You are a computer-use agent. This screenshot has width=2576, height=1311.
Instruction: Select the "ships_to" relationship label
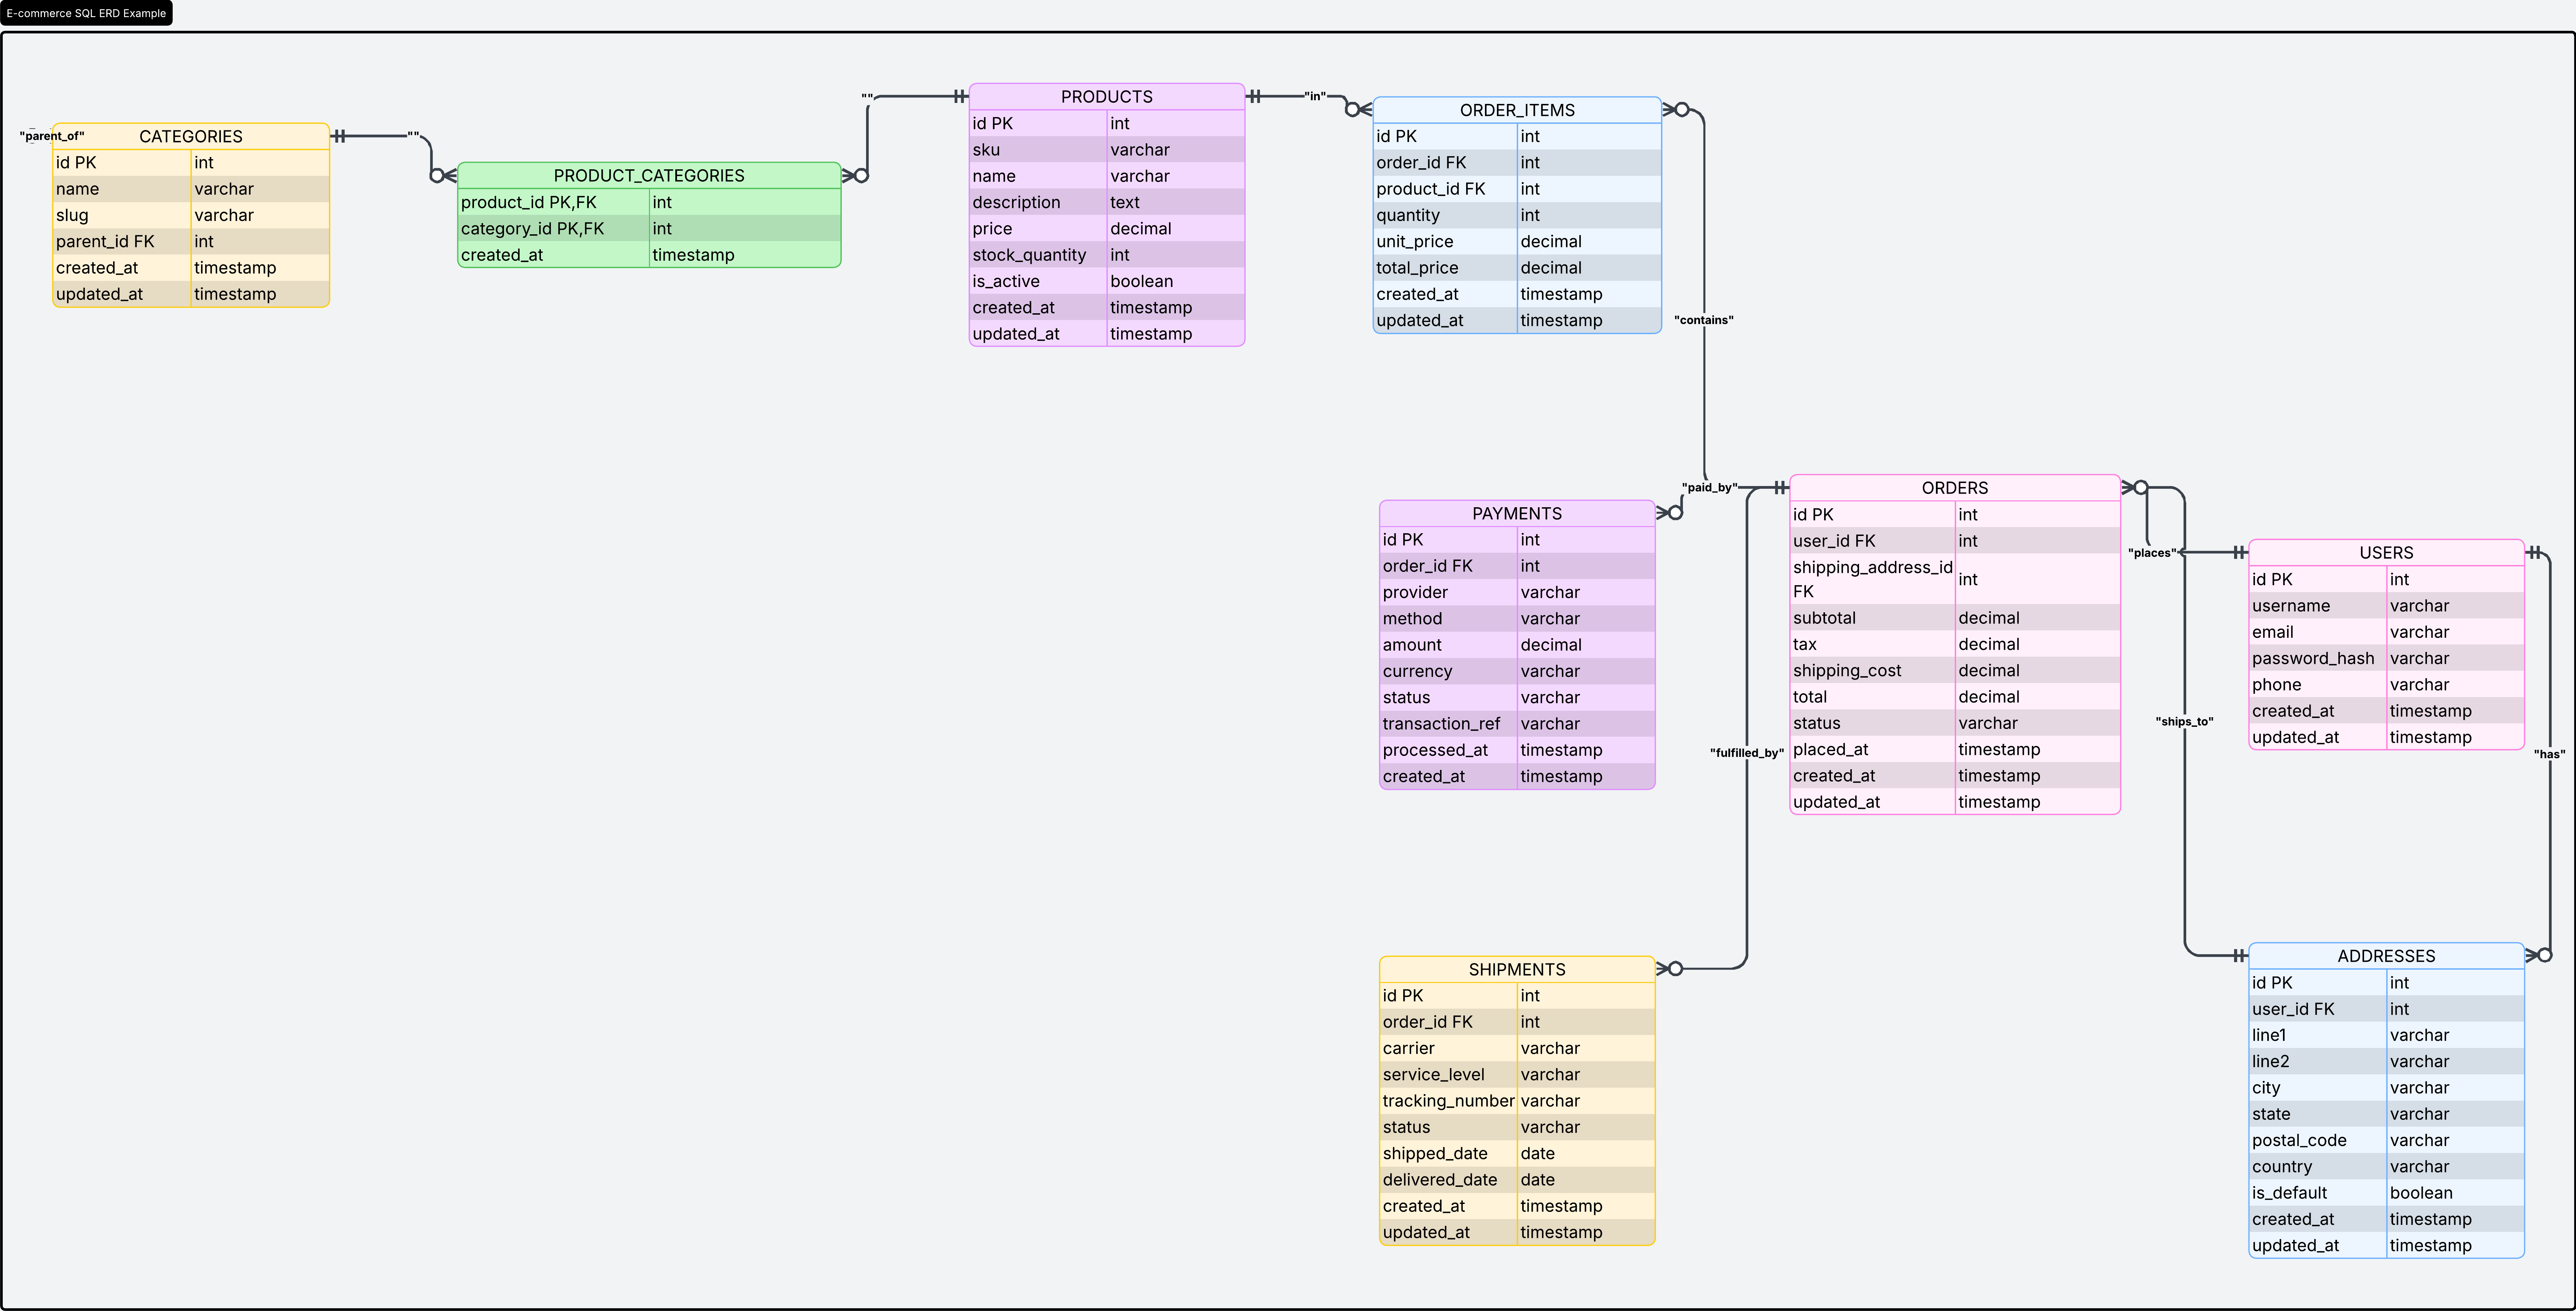click(2185, 721)
